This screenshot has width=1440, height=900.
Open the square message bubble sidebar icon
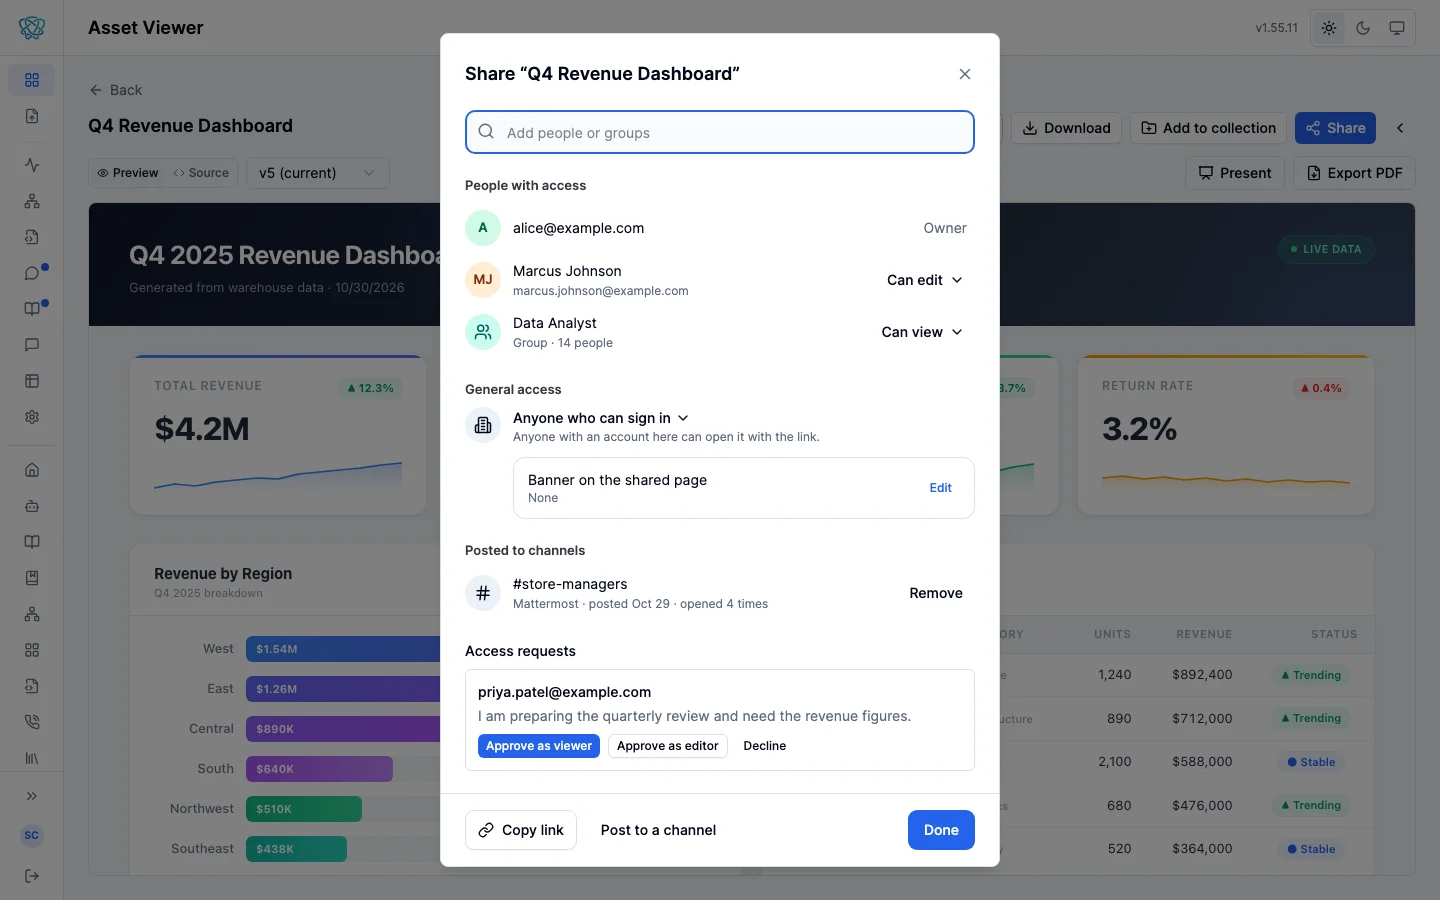click(x=32, y=345)
